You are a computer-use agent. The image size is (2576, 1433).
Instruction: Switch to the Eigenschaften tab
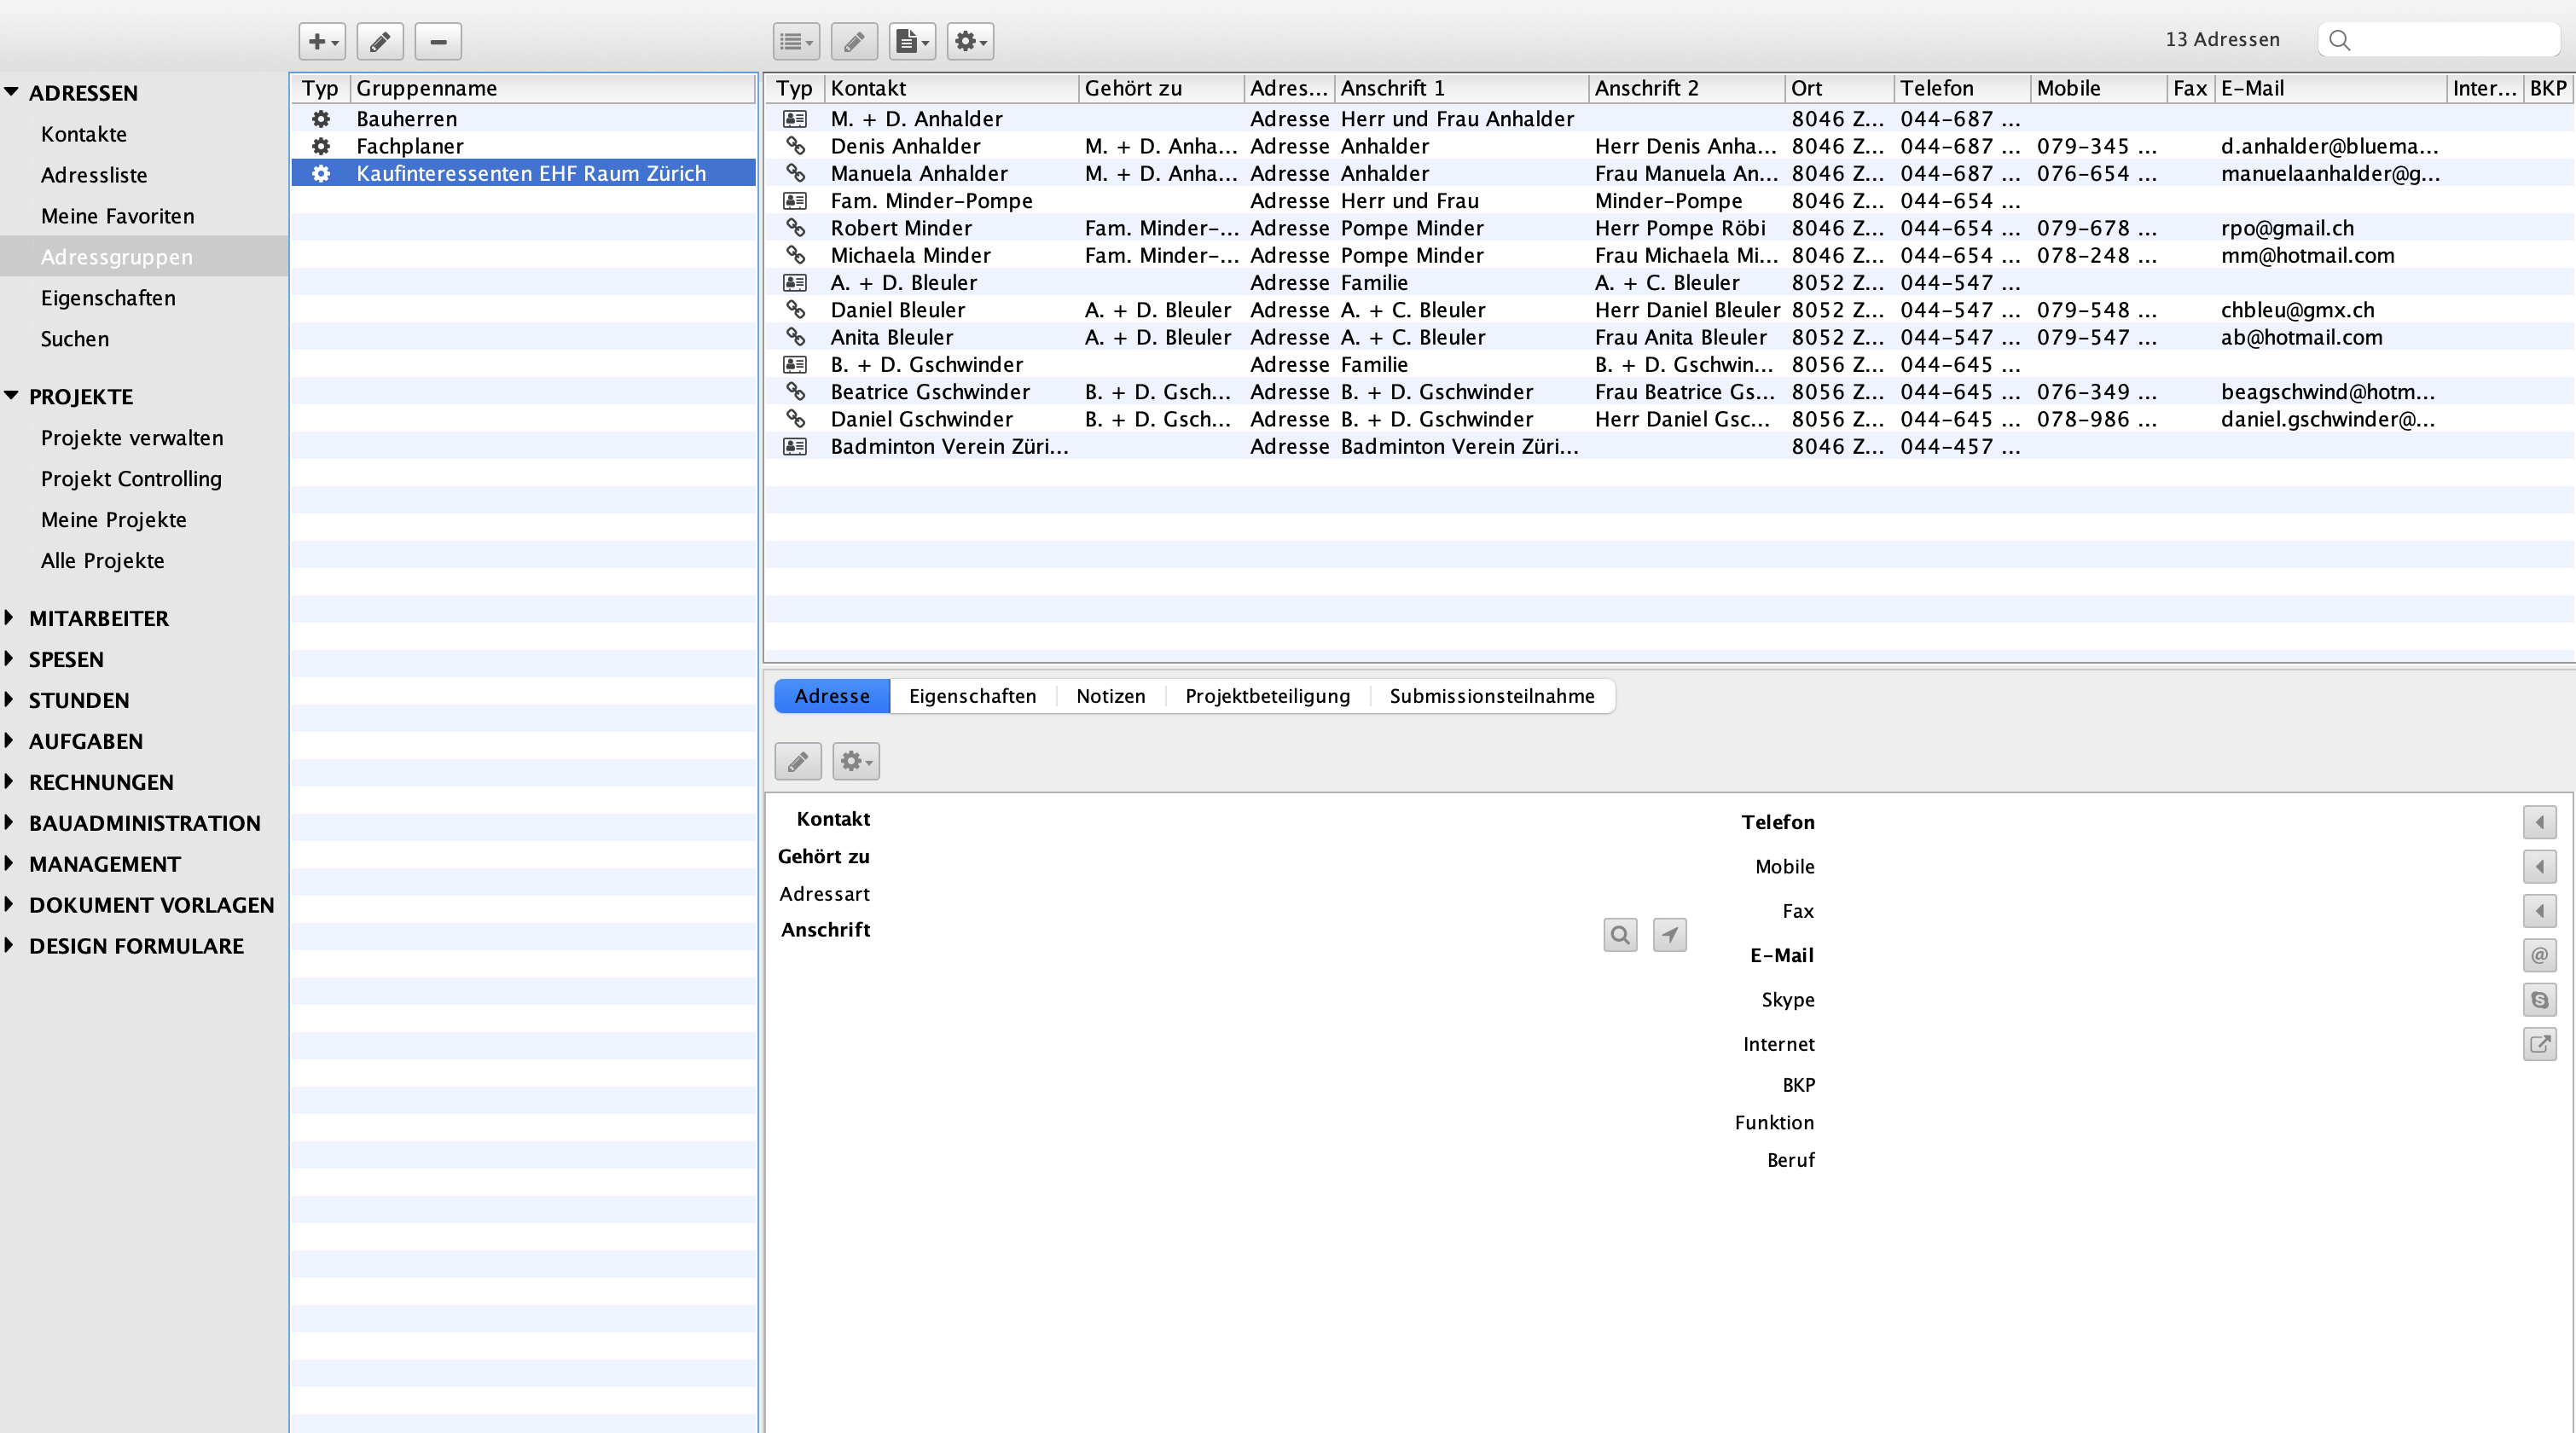972,696
